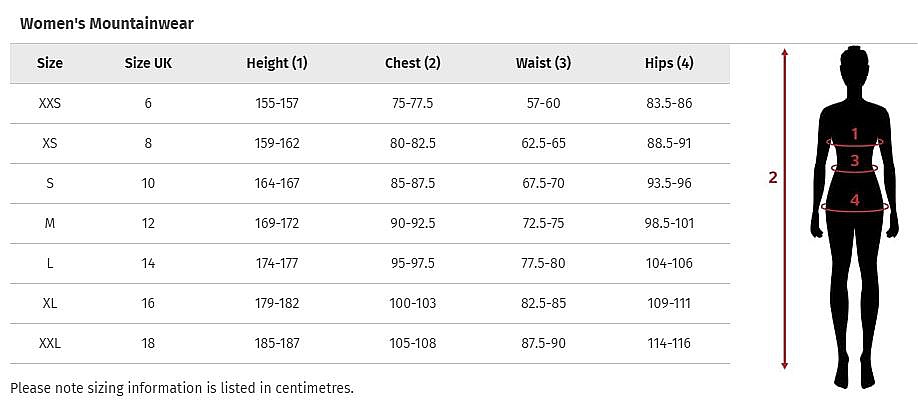The image size is (918, 411).
Task: Click the UK size 12 cell
Action: coord(148,223)
